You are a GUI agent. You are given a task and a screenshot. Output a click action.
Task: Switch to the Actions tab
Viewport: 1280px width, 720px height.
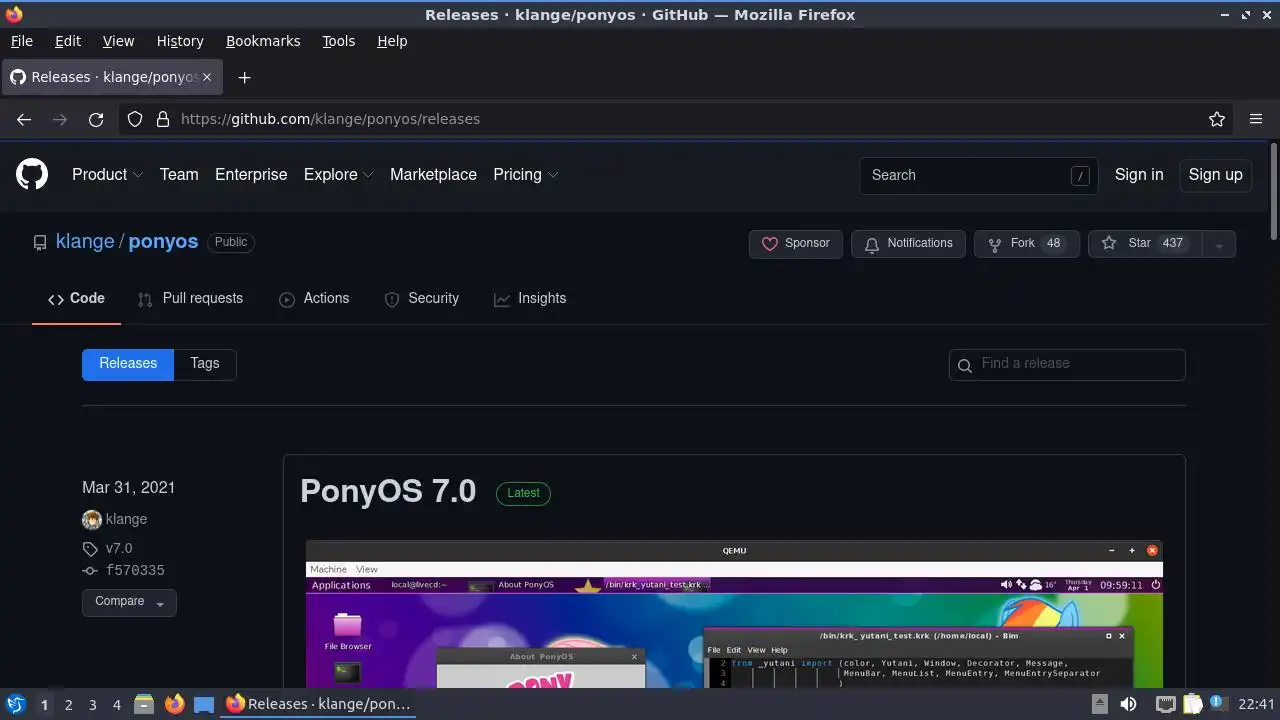tap(314, 299)
